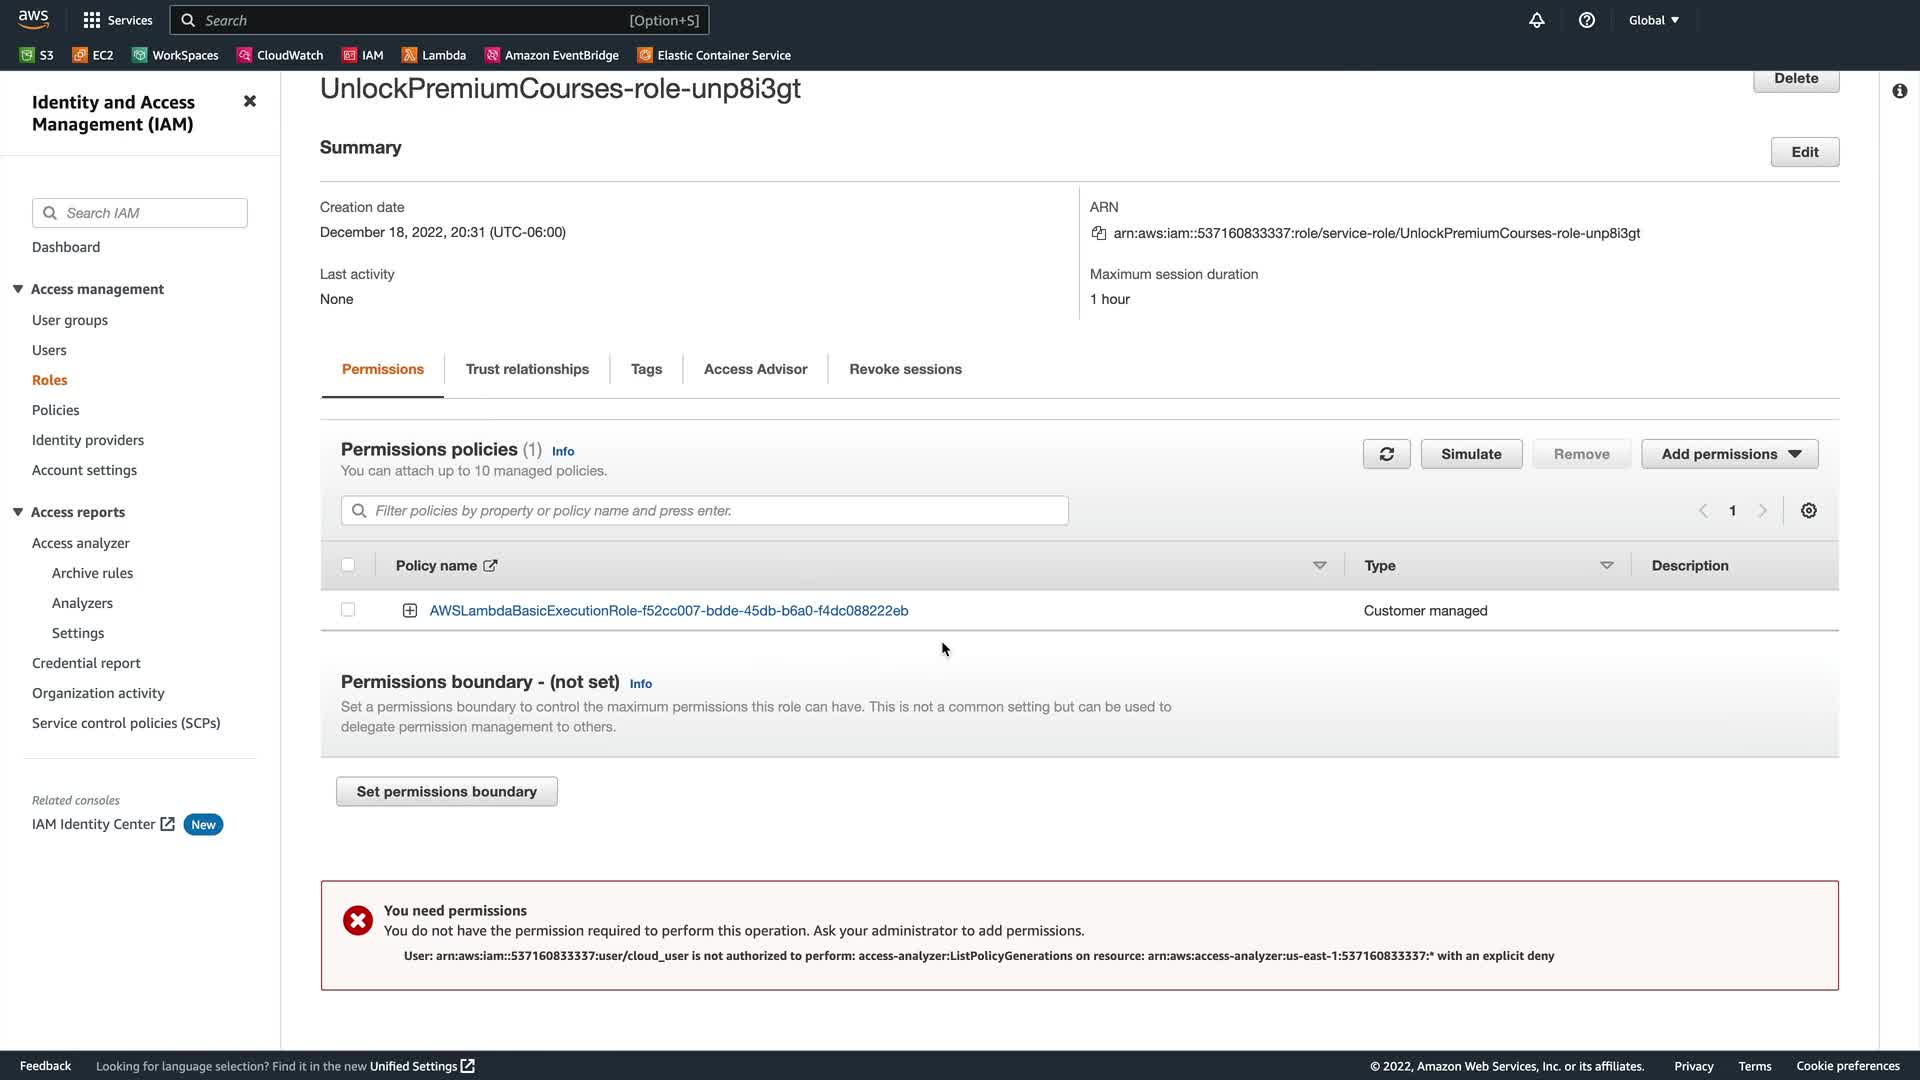Screen dimensions: 1920x1080
Task: Close the IAM navigation panel
Action: [x=250, y=101]
